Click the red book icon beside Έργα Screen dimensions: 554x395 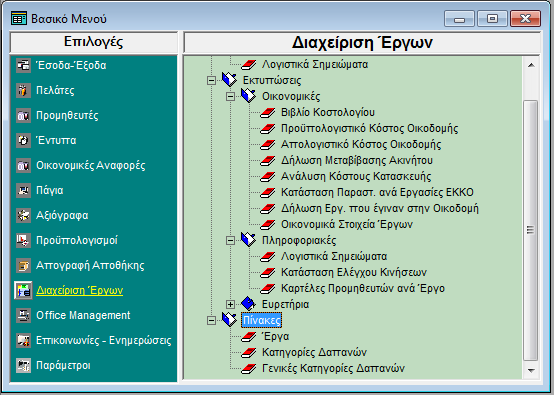pyautogui.click(x=249, y=337)
